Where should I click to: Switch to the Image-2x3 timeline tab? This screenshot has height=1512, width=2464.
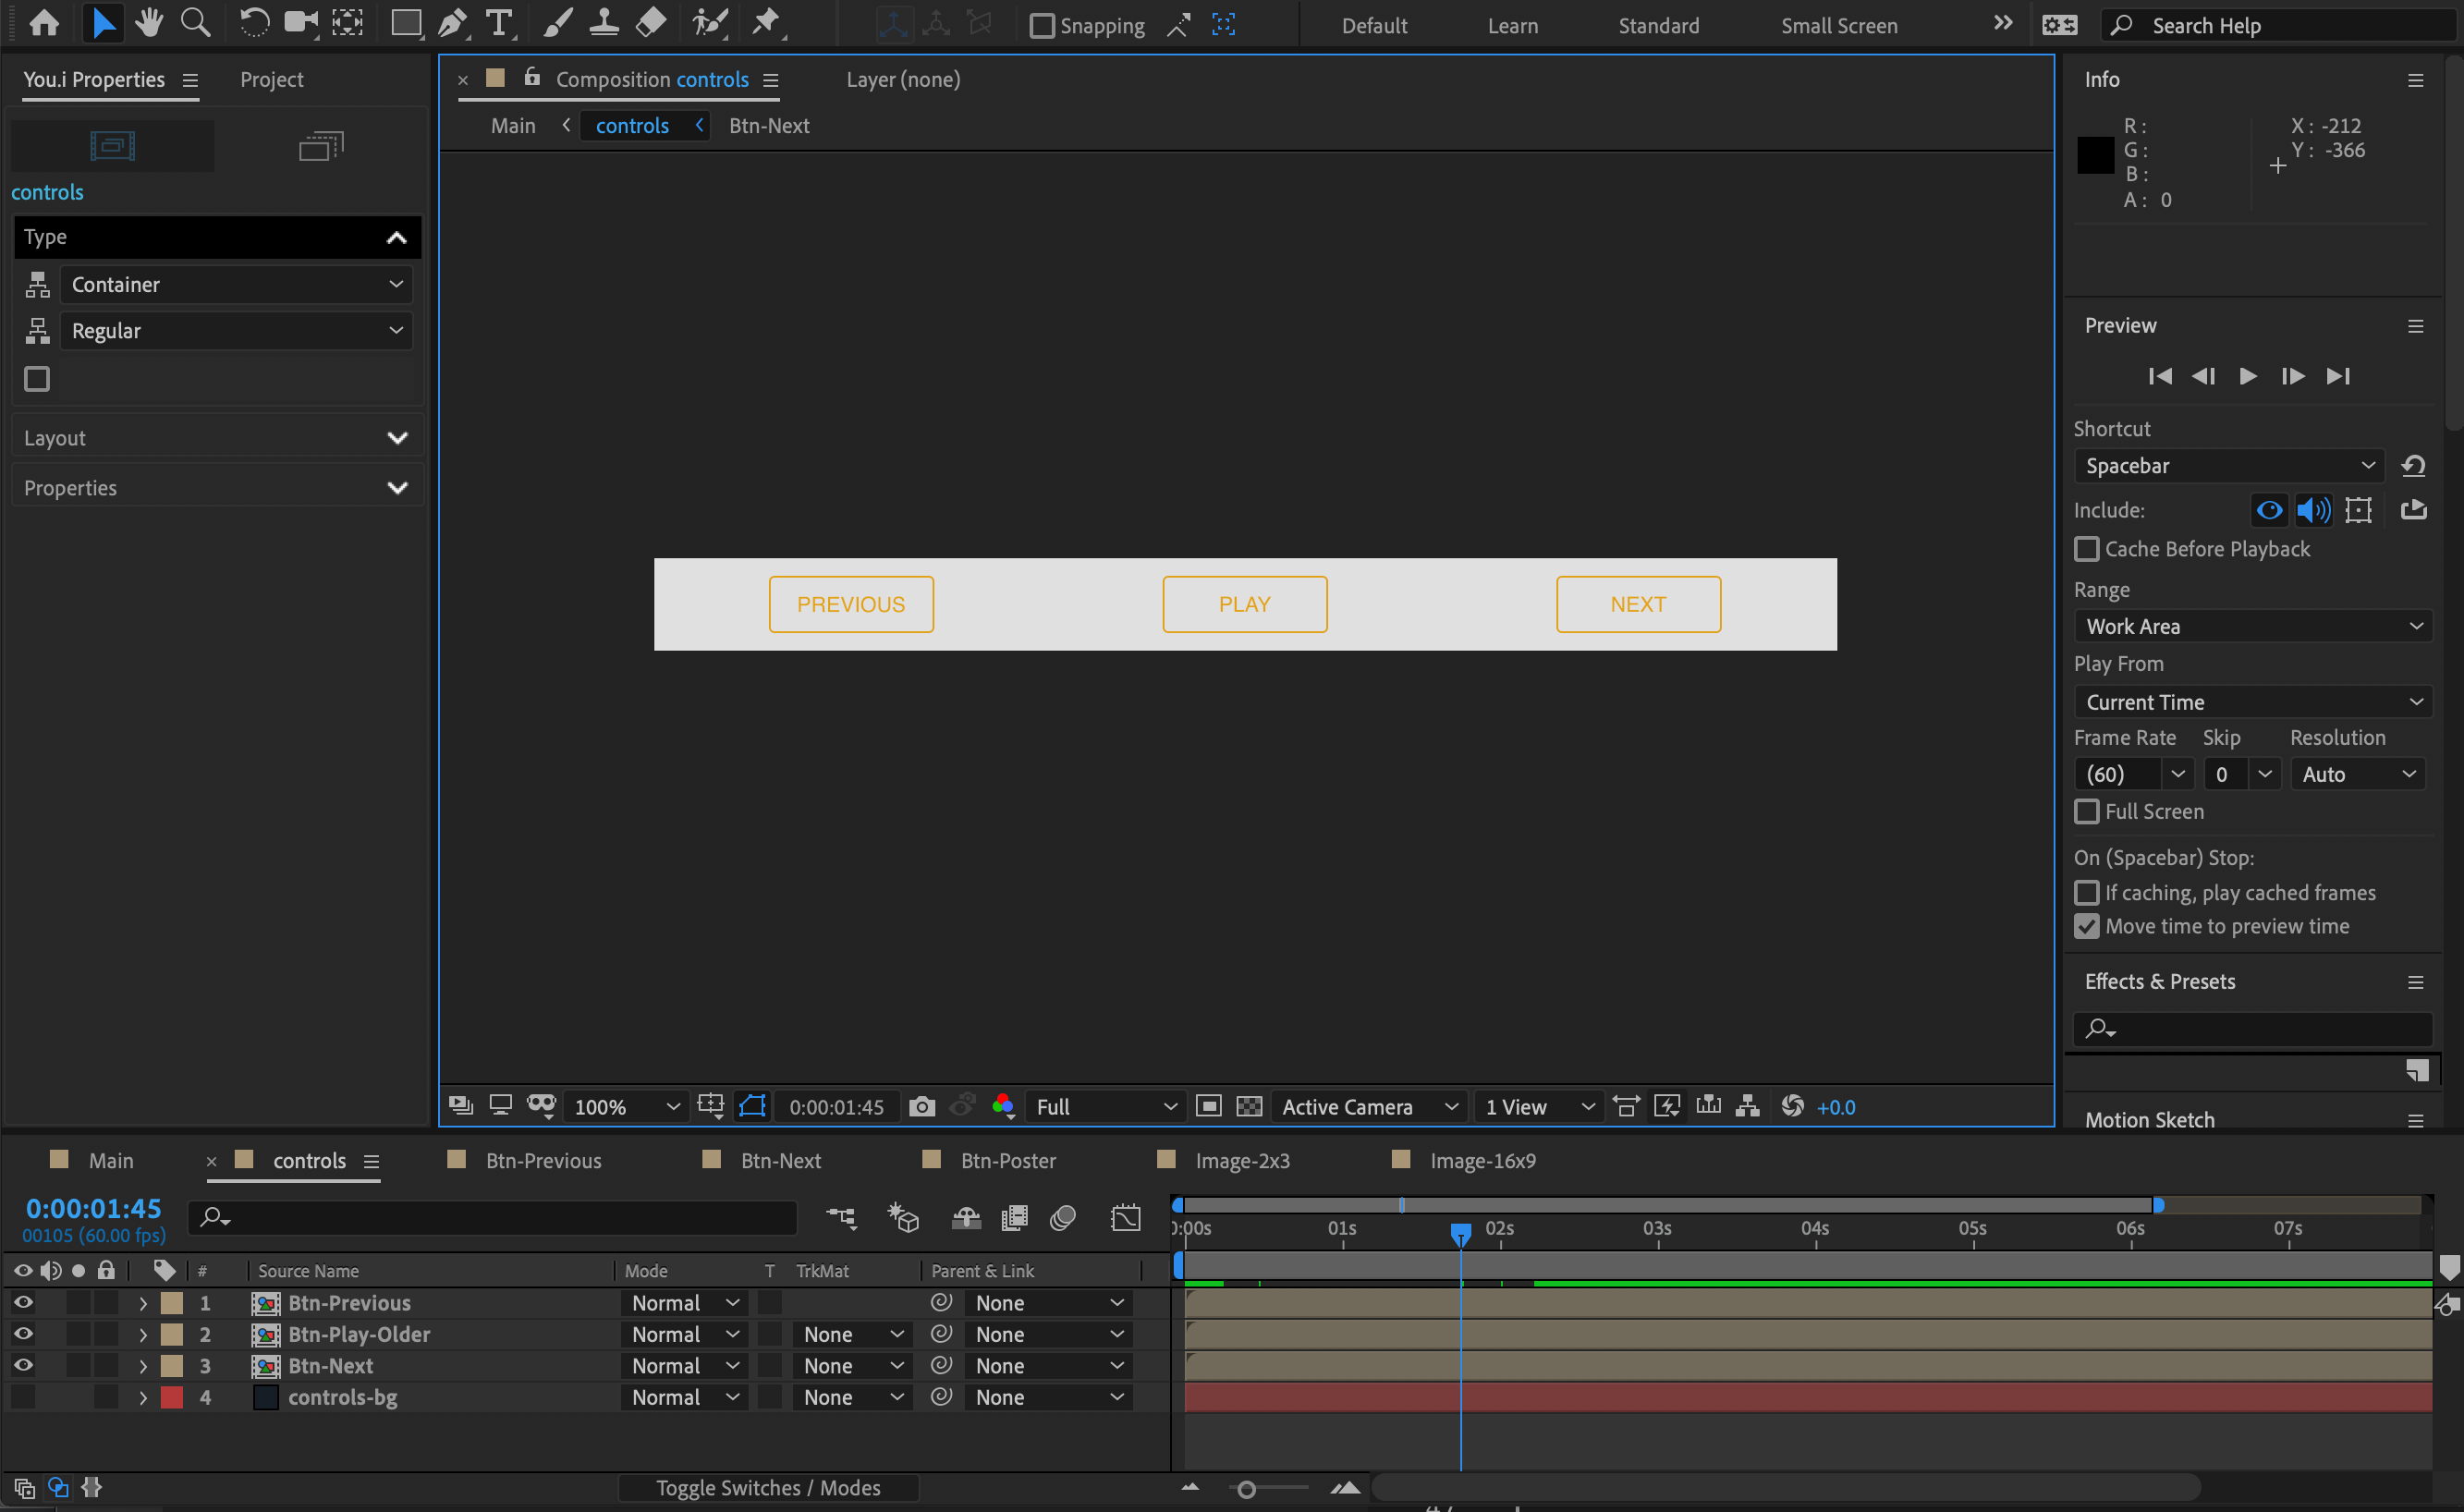click(x=1242, y=1160)
